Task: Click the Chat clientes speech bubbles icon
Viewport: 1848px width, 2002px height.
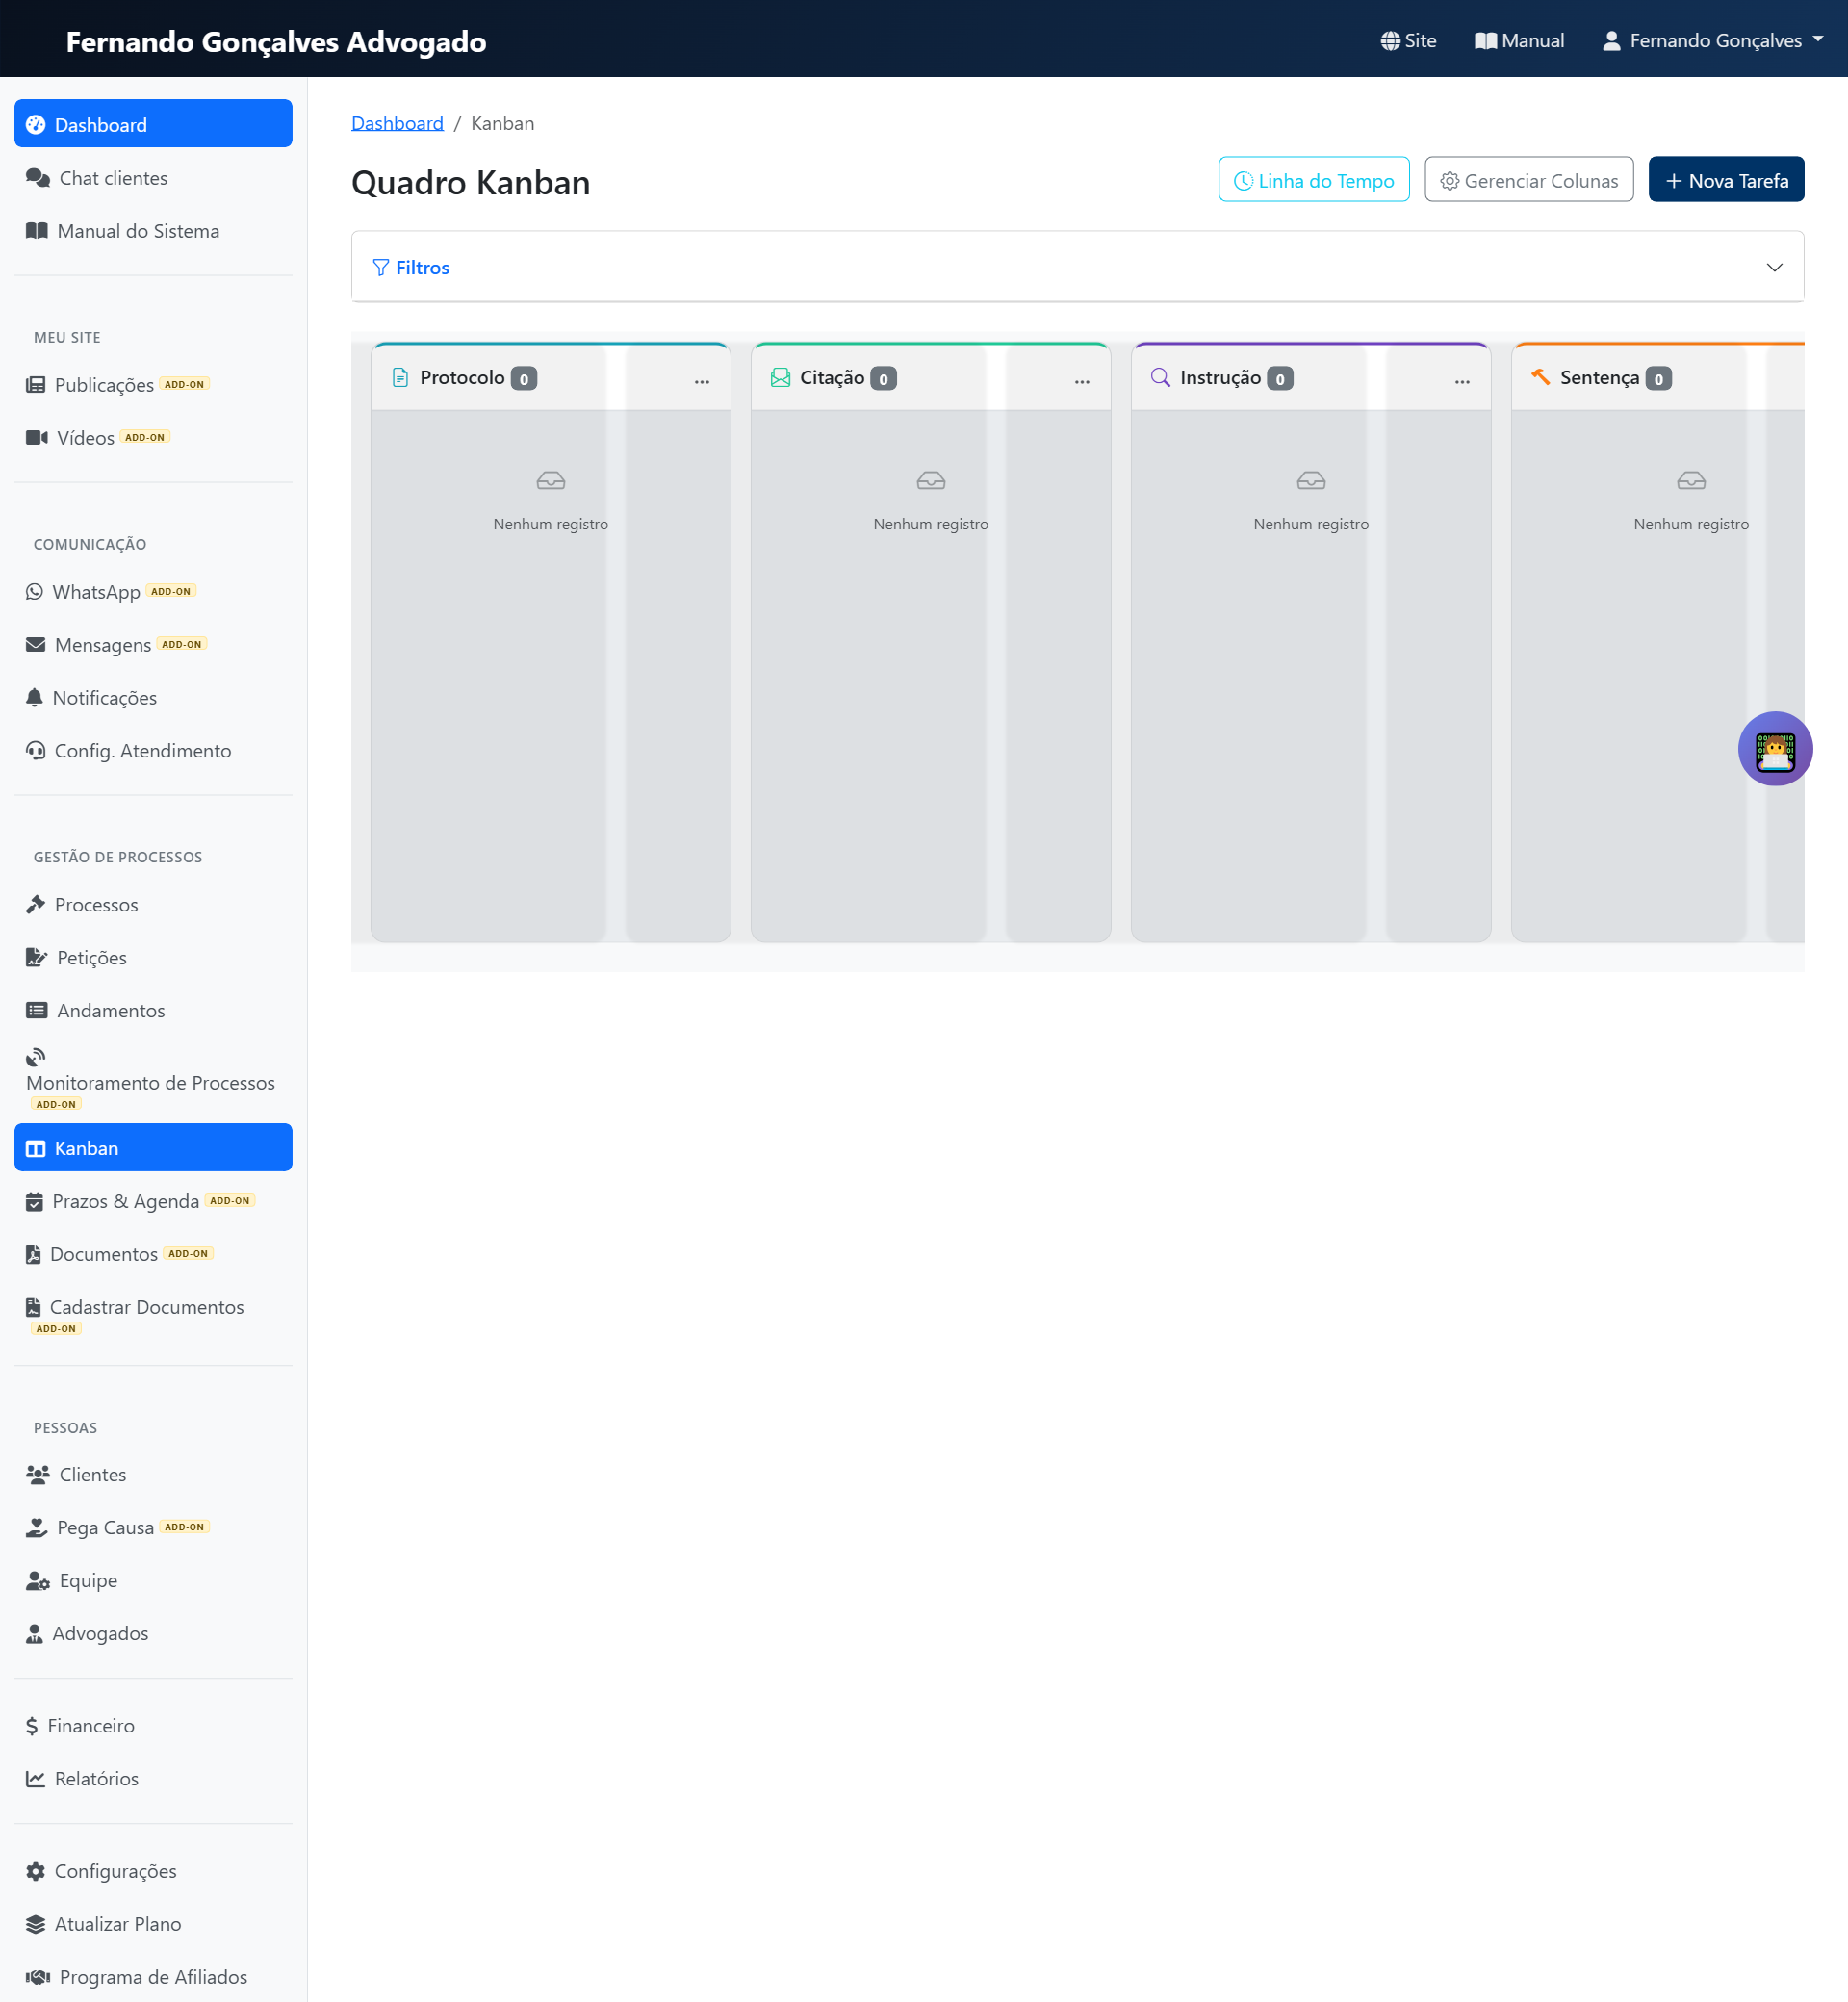Action: pos(38,177)
